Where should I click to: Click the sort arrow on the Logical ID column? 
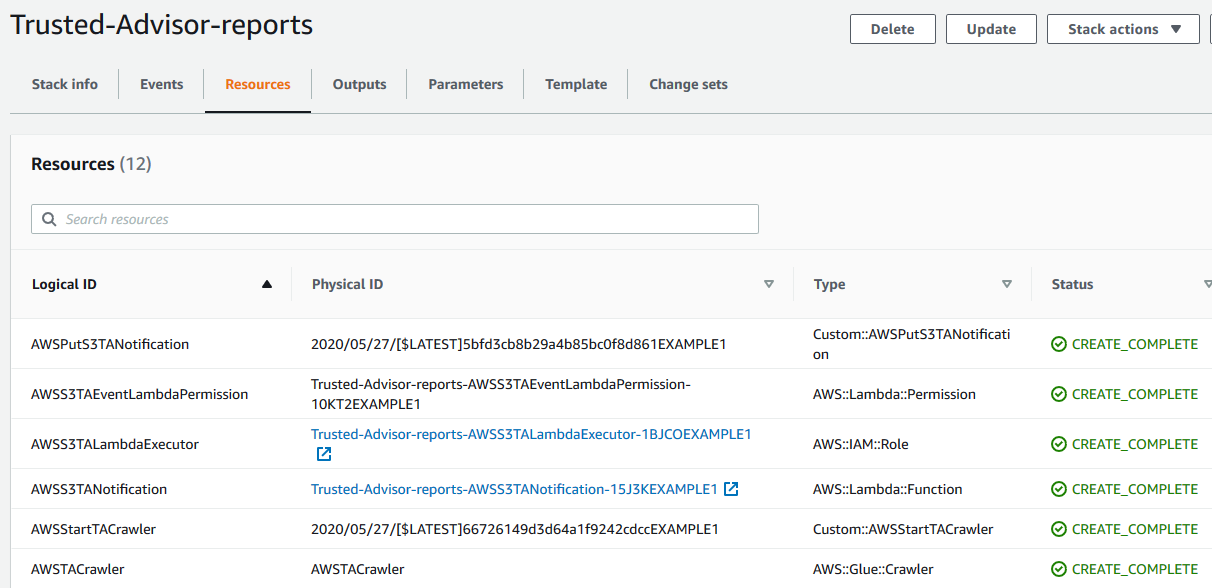coord(266,284)
